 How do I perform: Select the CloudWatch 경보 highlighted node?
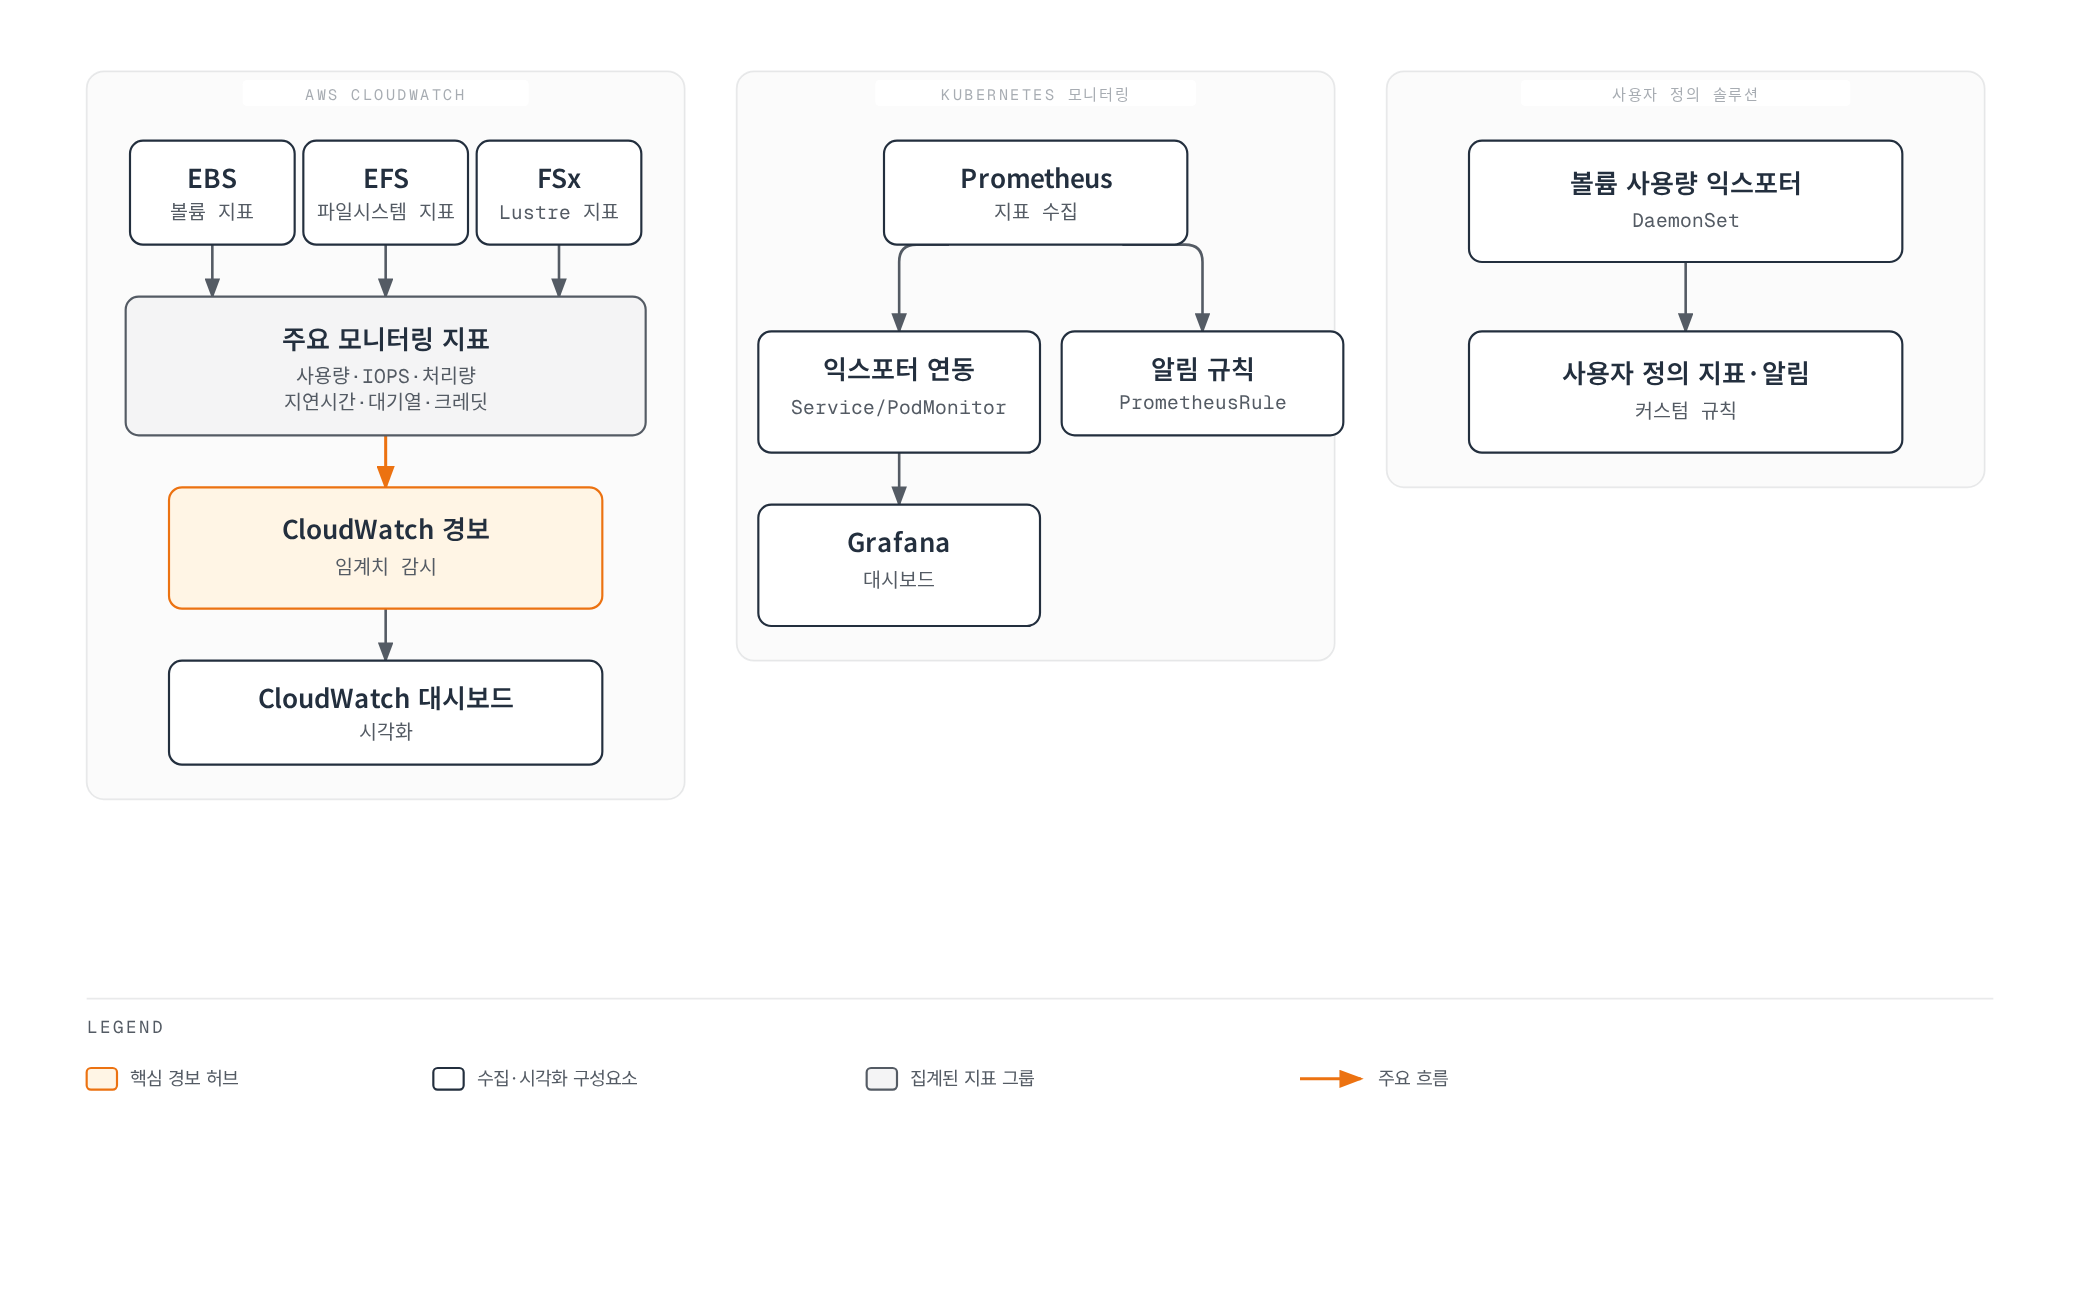pyautogui.click(x=386, y=548)
